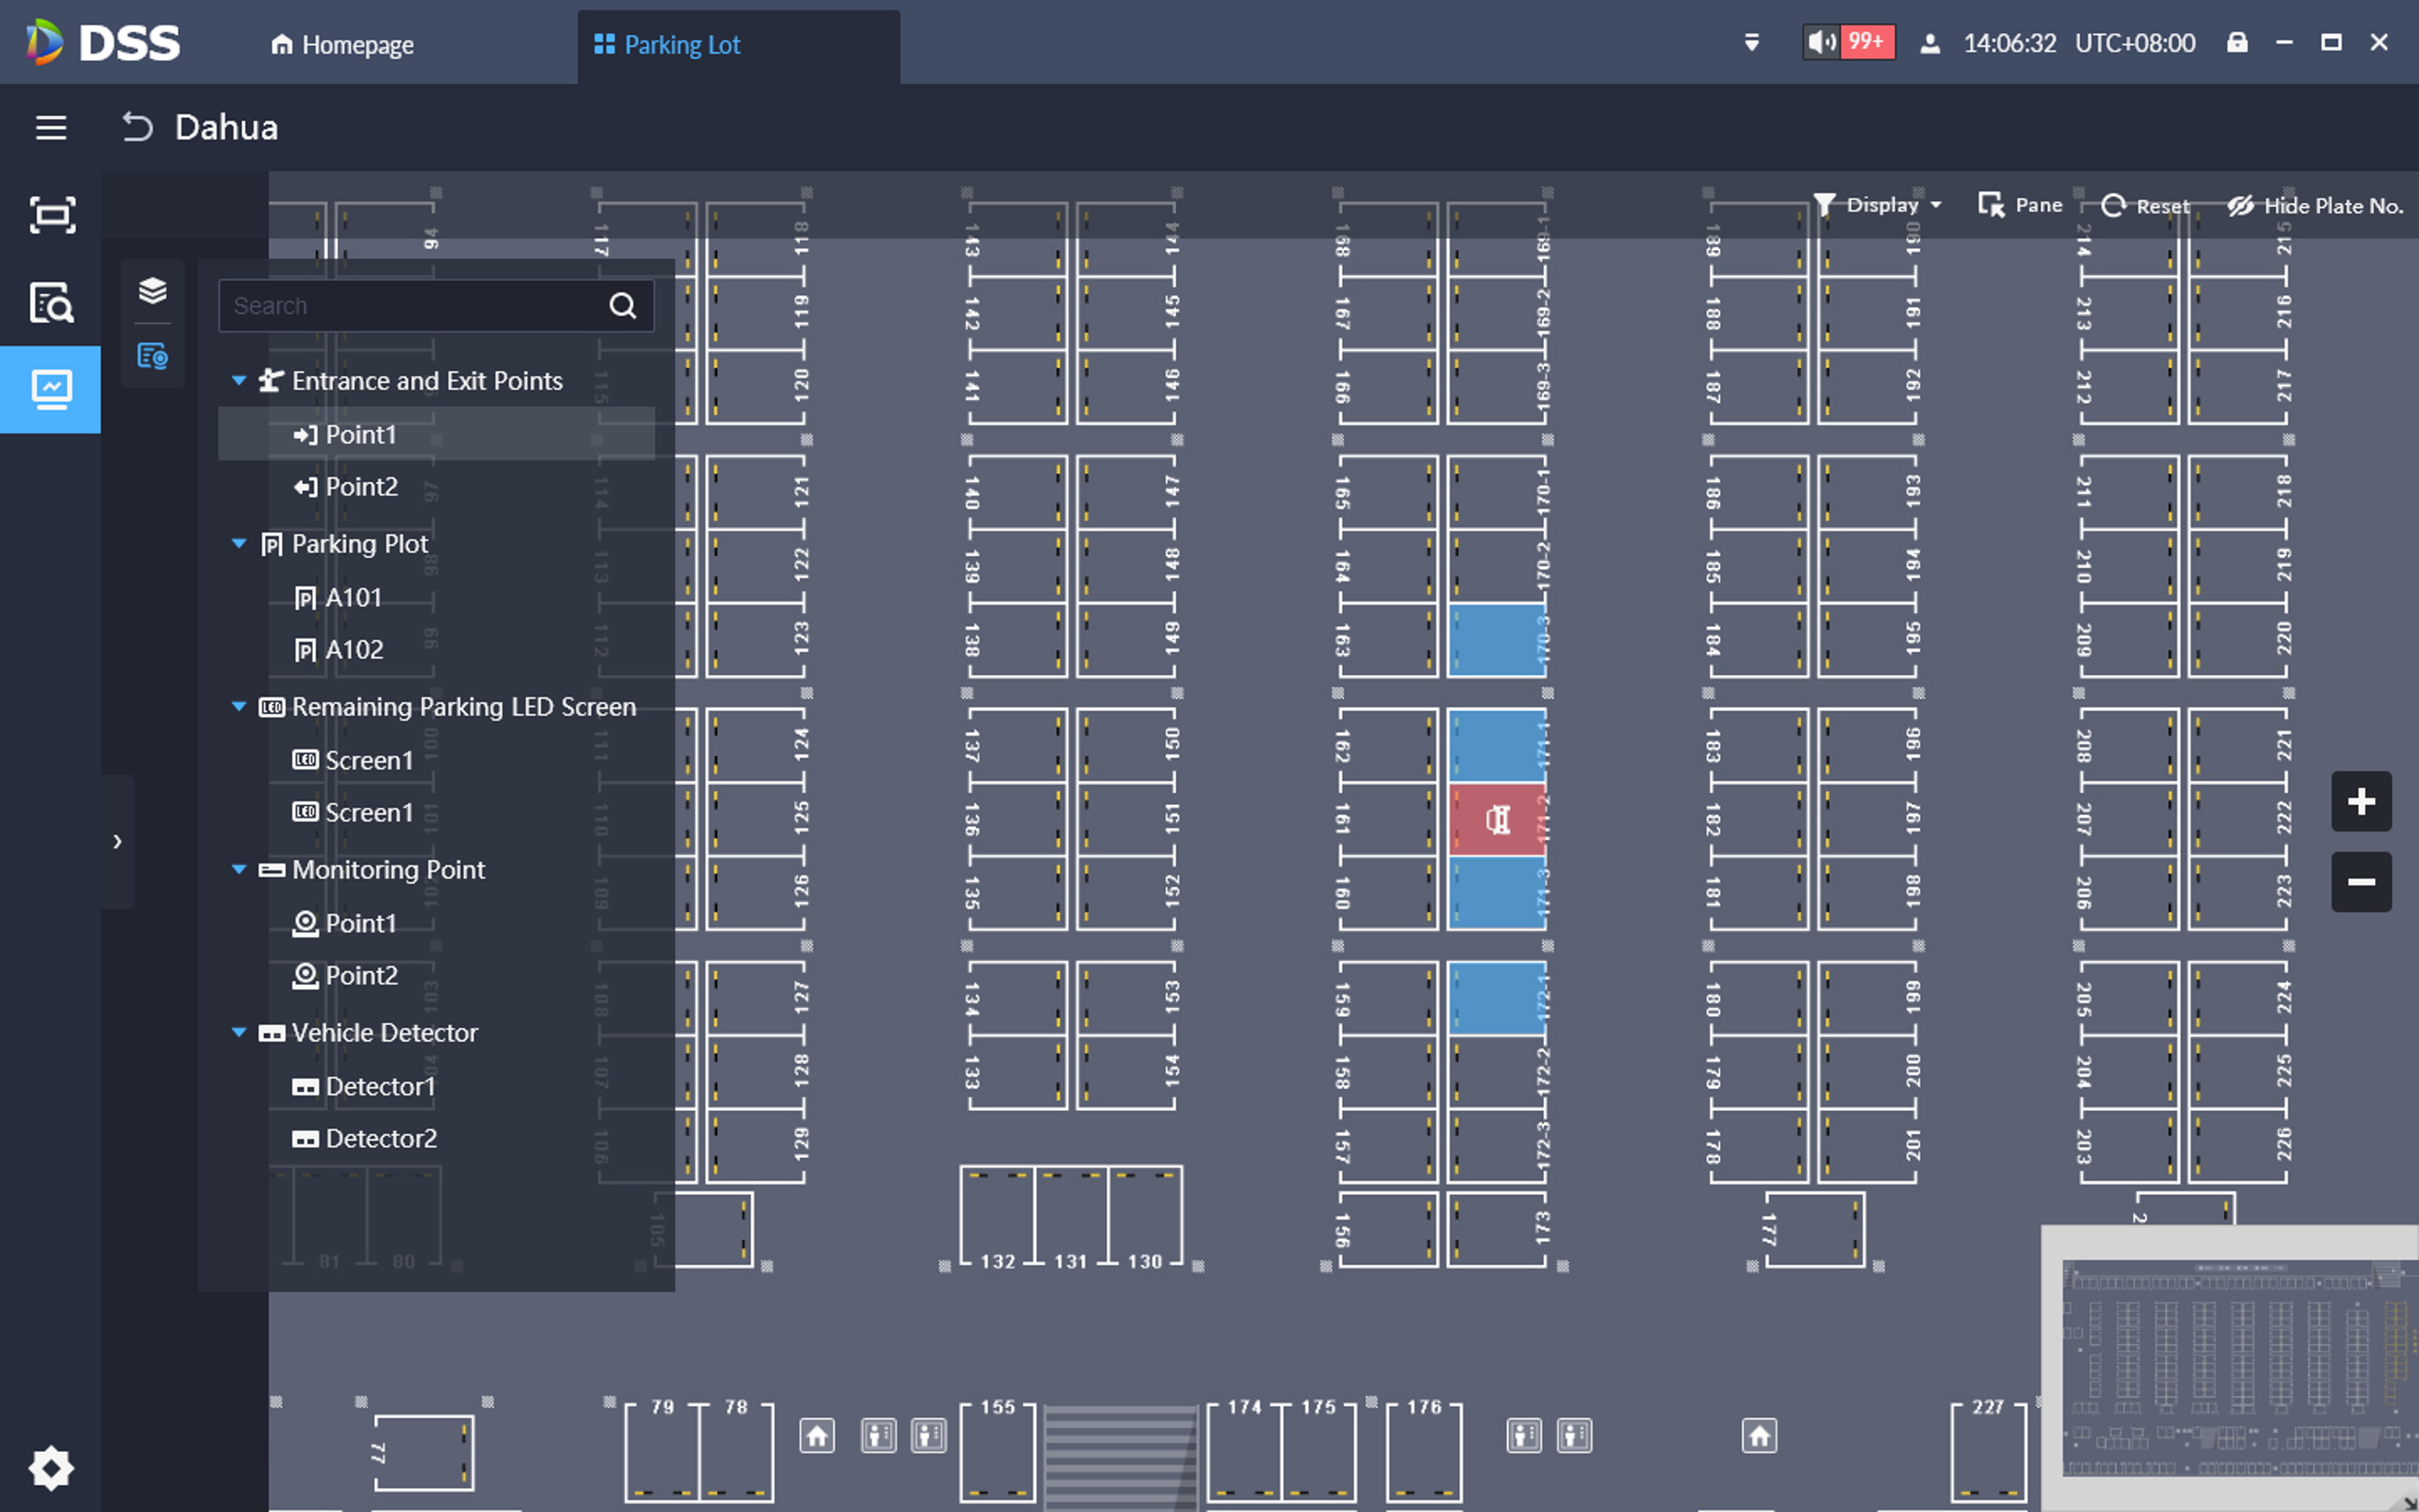Zoom in the map with plus button
The height and width of the screenshot is (1512, 2419).
pyautogui.click(x=2361, y=801)
